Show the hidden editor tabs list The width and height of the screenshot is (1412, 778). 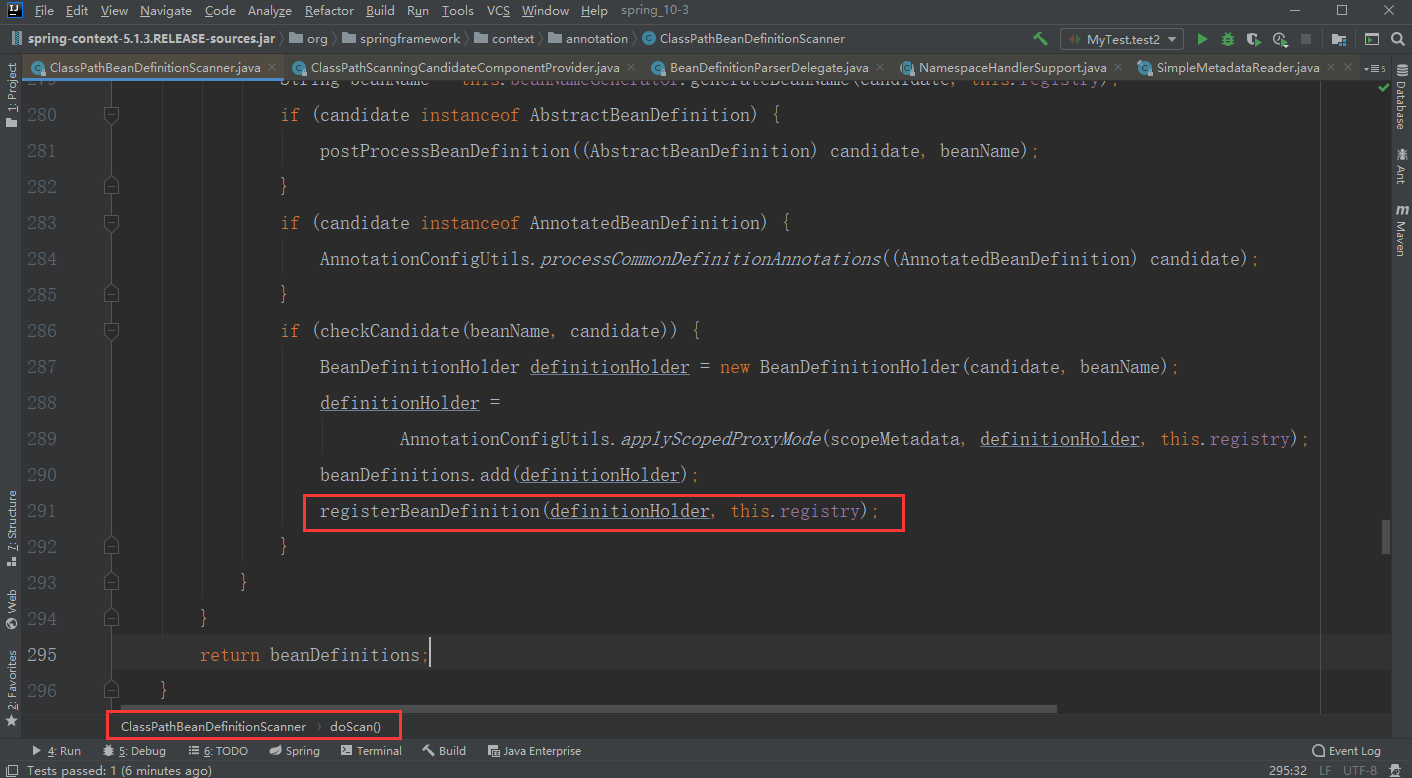(x=1377, y=68)
